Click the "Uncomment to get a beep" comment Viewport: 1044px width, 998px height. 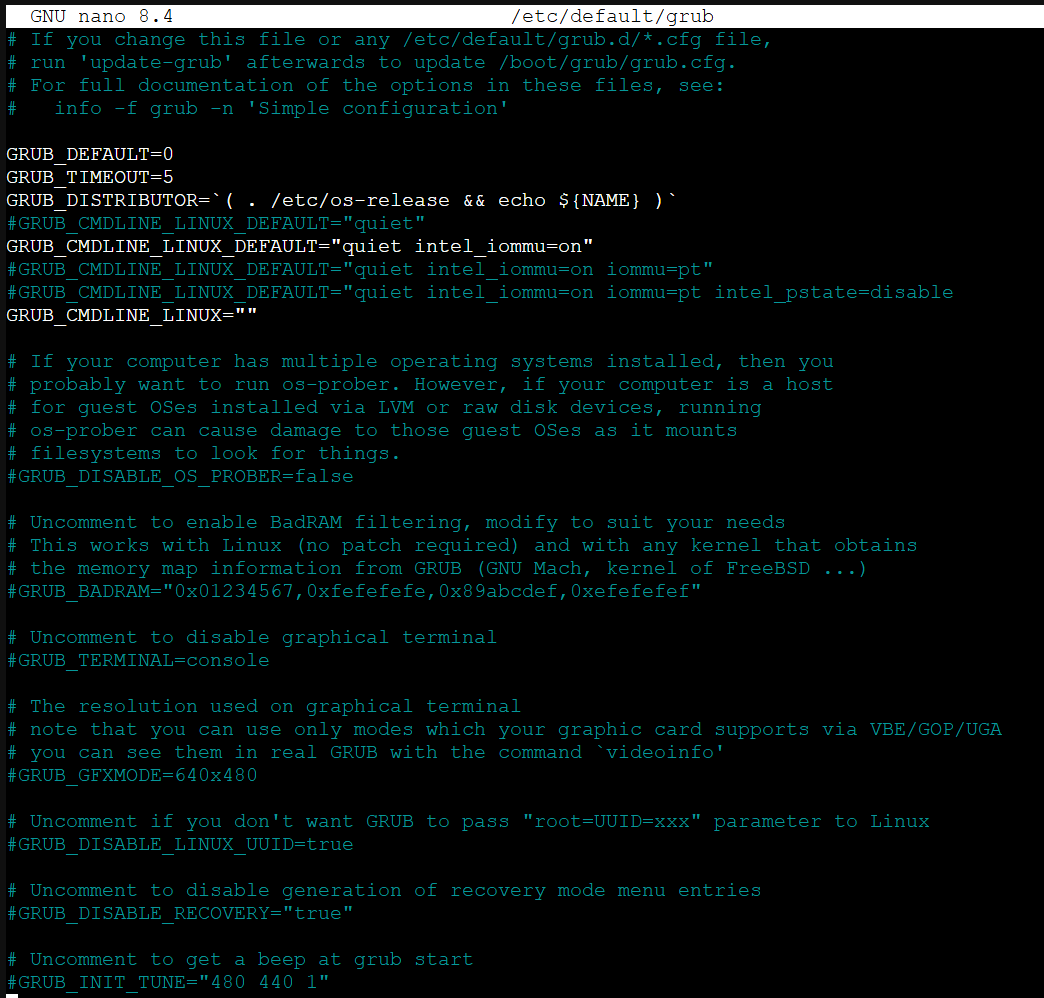click(240, 959)
